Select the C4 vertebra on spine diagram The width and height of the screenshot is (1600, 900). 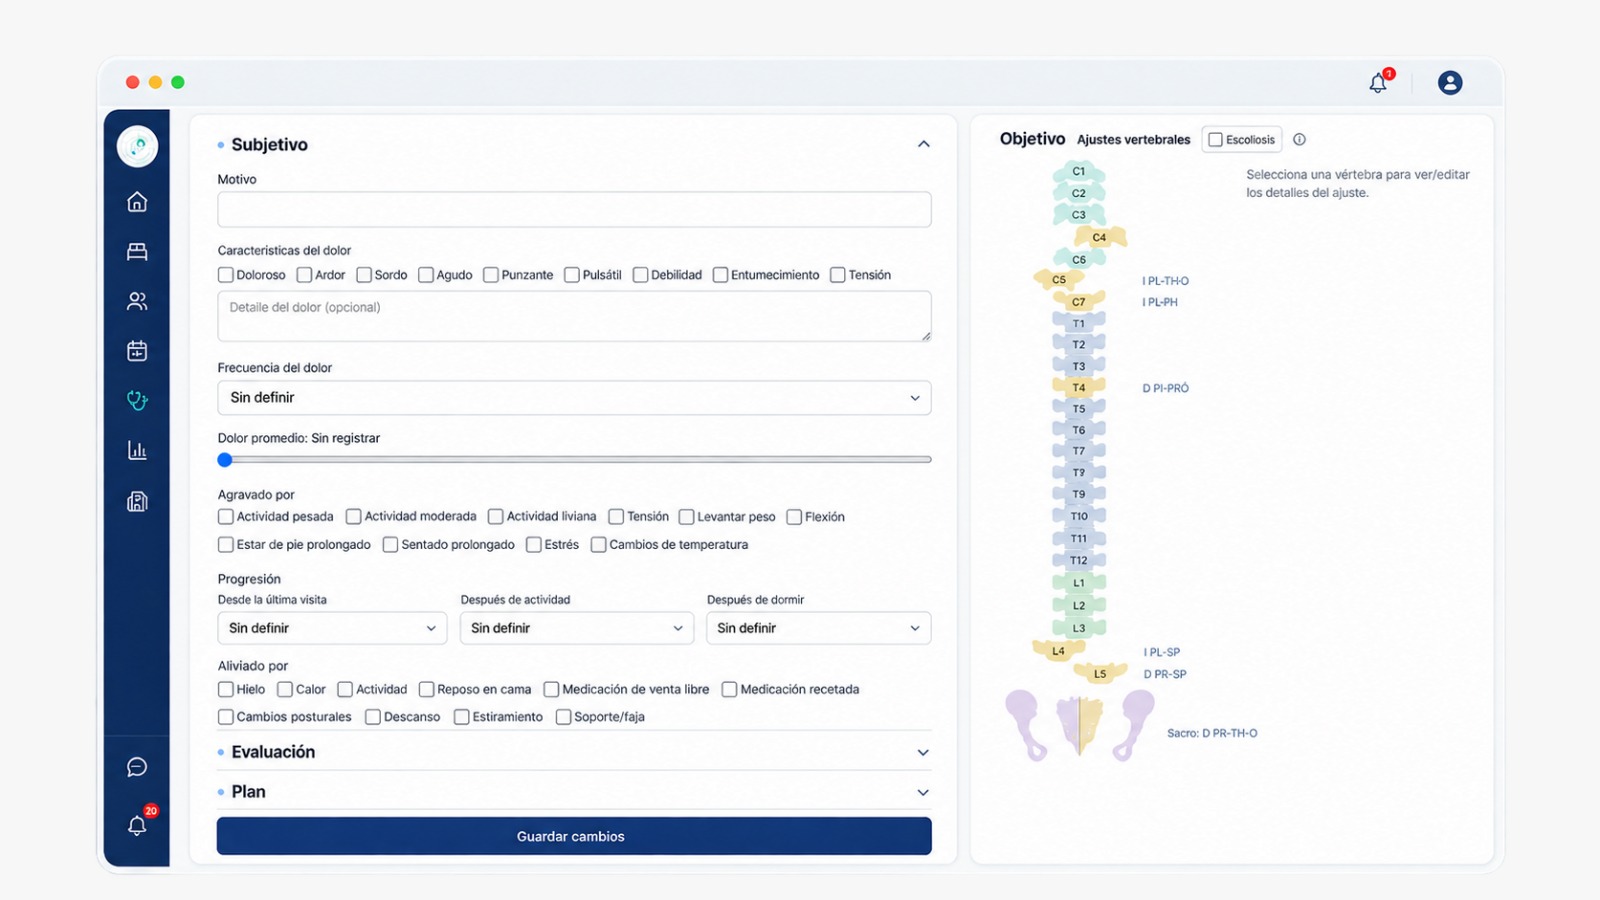pyautogui.click(x=1100, y=237)
